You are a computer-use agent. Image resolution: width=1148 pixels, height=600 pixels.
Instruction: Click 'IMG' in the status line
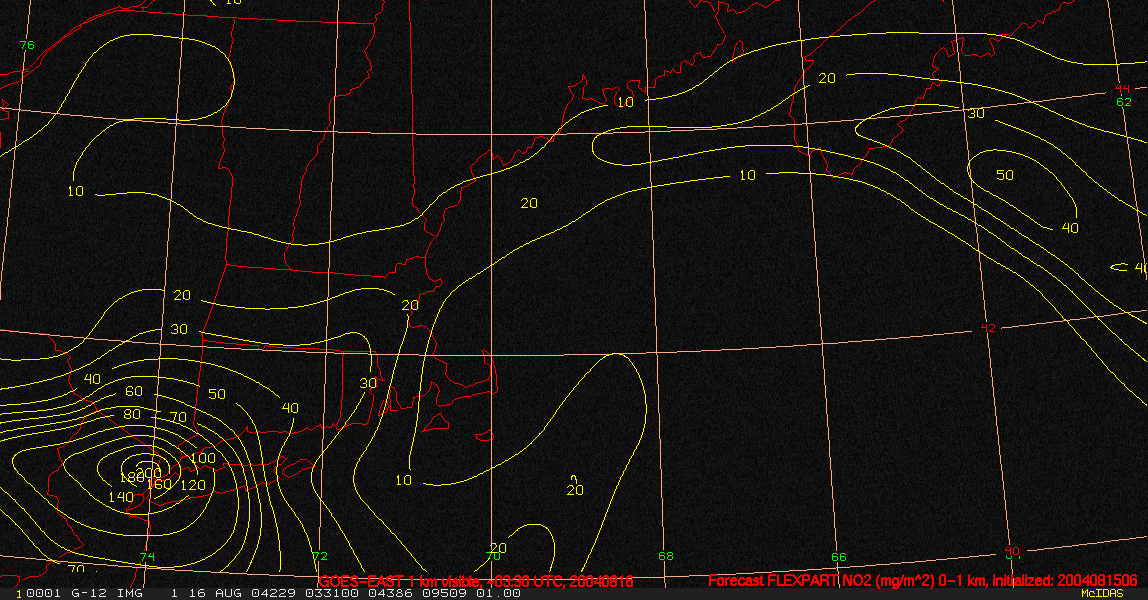point(130,593)
